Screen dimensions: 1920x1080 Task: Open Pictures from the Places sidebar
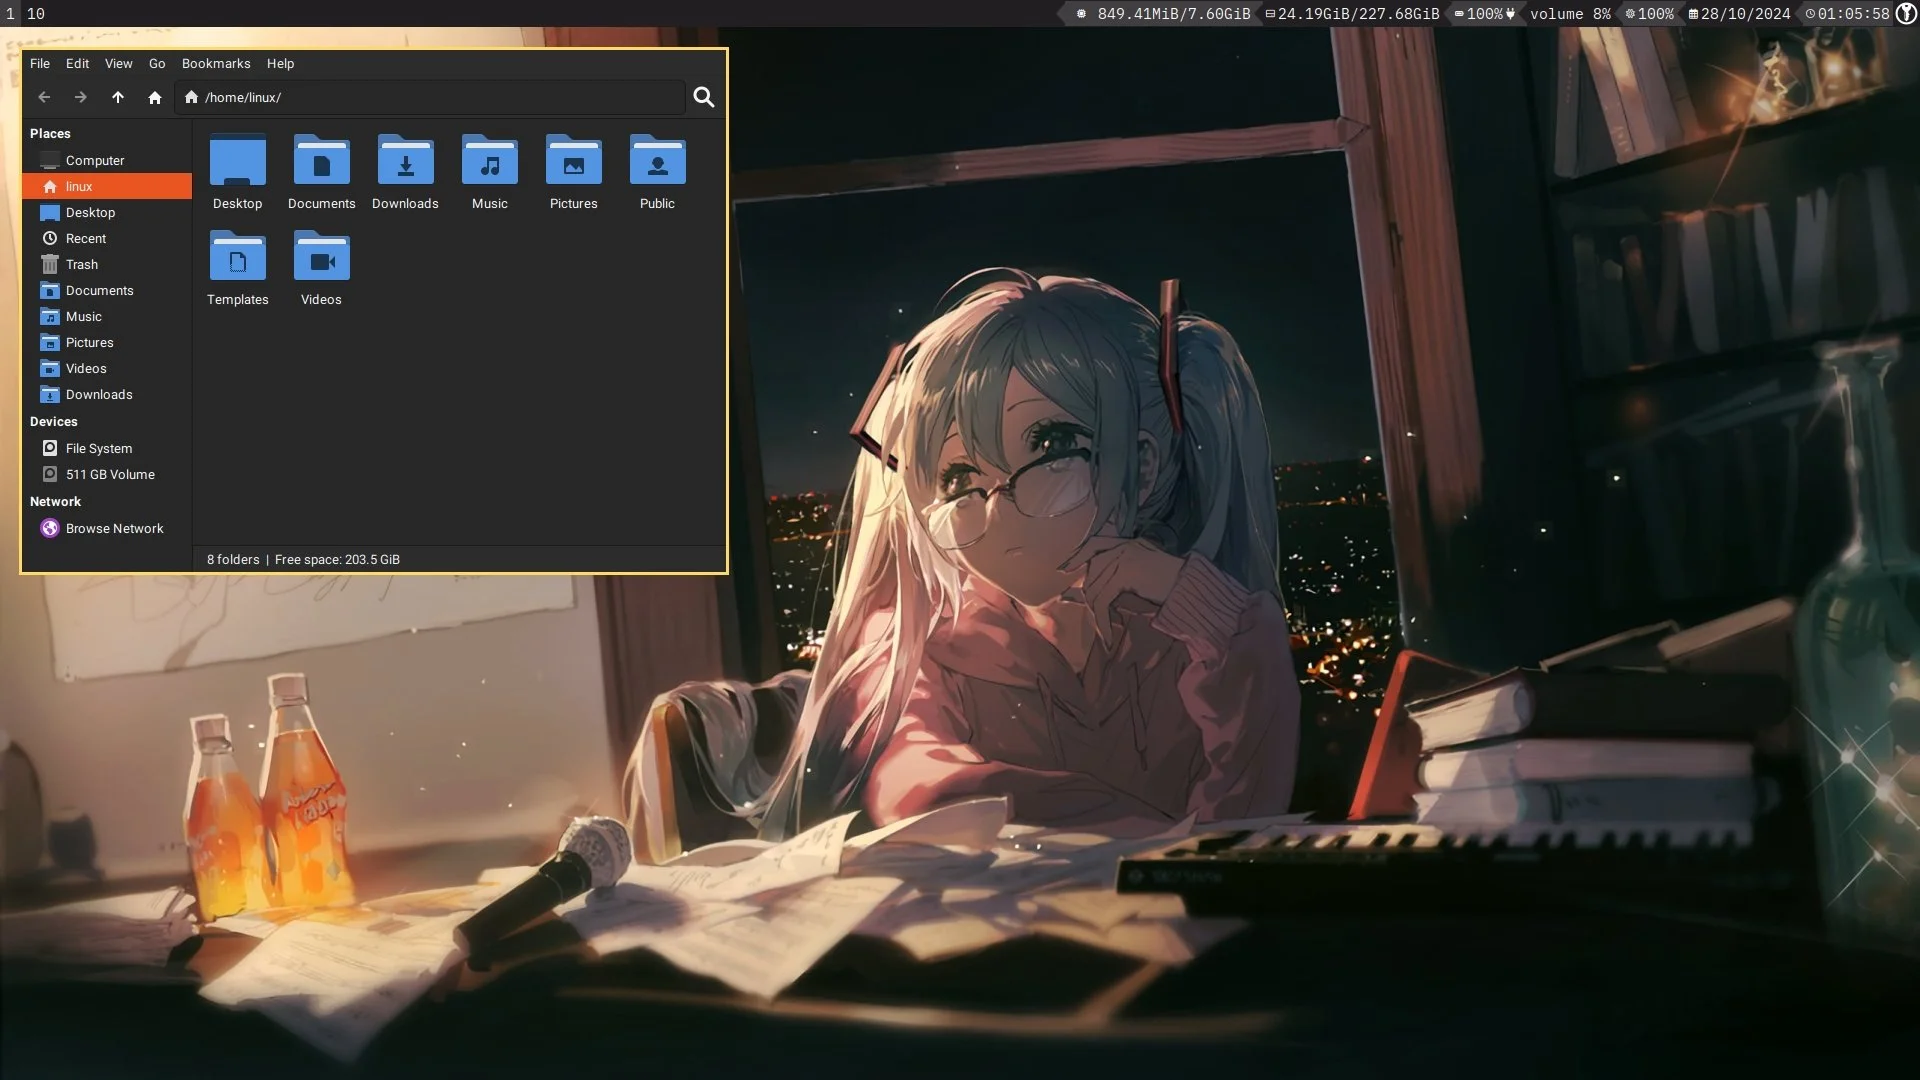tap(107, 342)
